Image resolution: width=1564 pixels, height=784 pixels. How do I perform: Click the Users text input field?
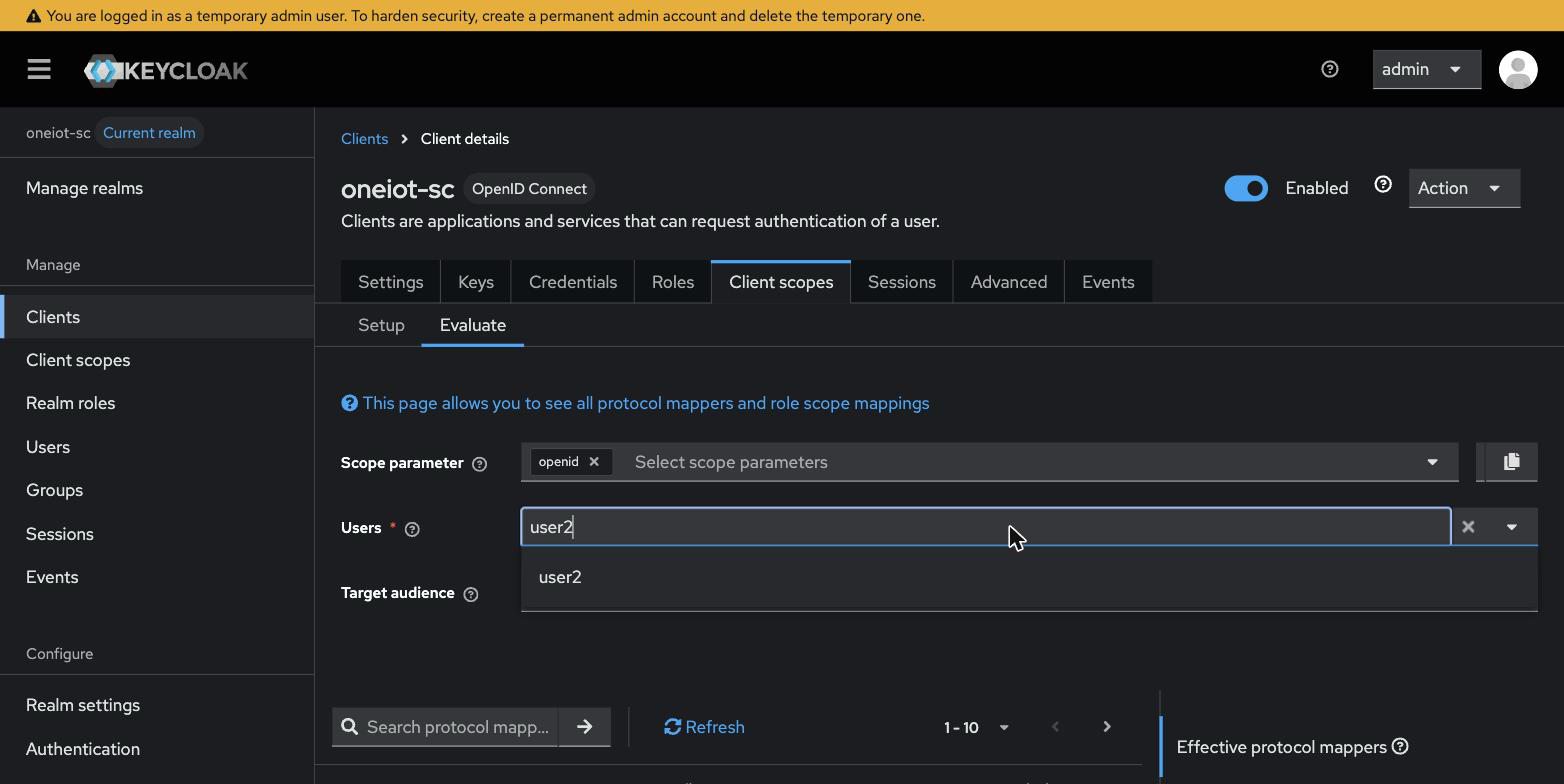pyautogui.click(x=985, y=527)
